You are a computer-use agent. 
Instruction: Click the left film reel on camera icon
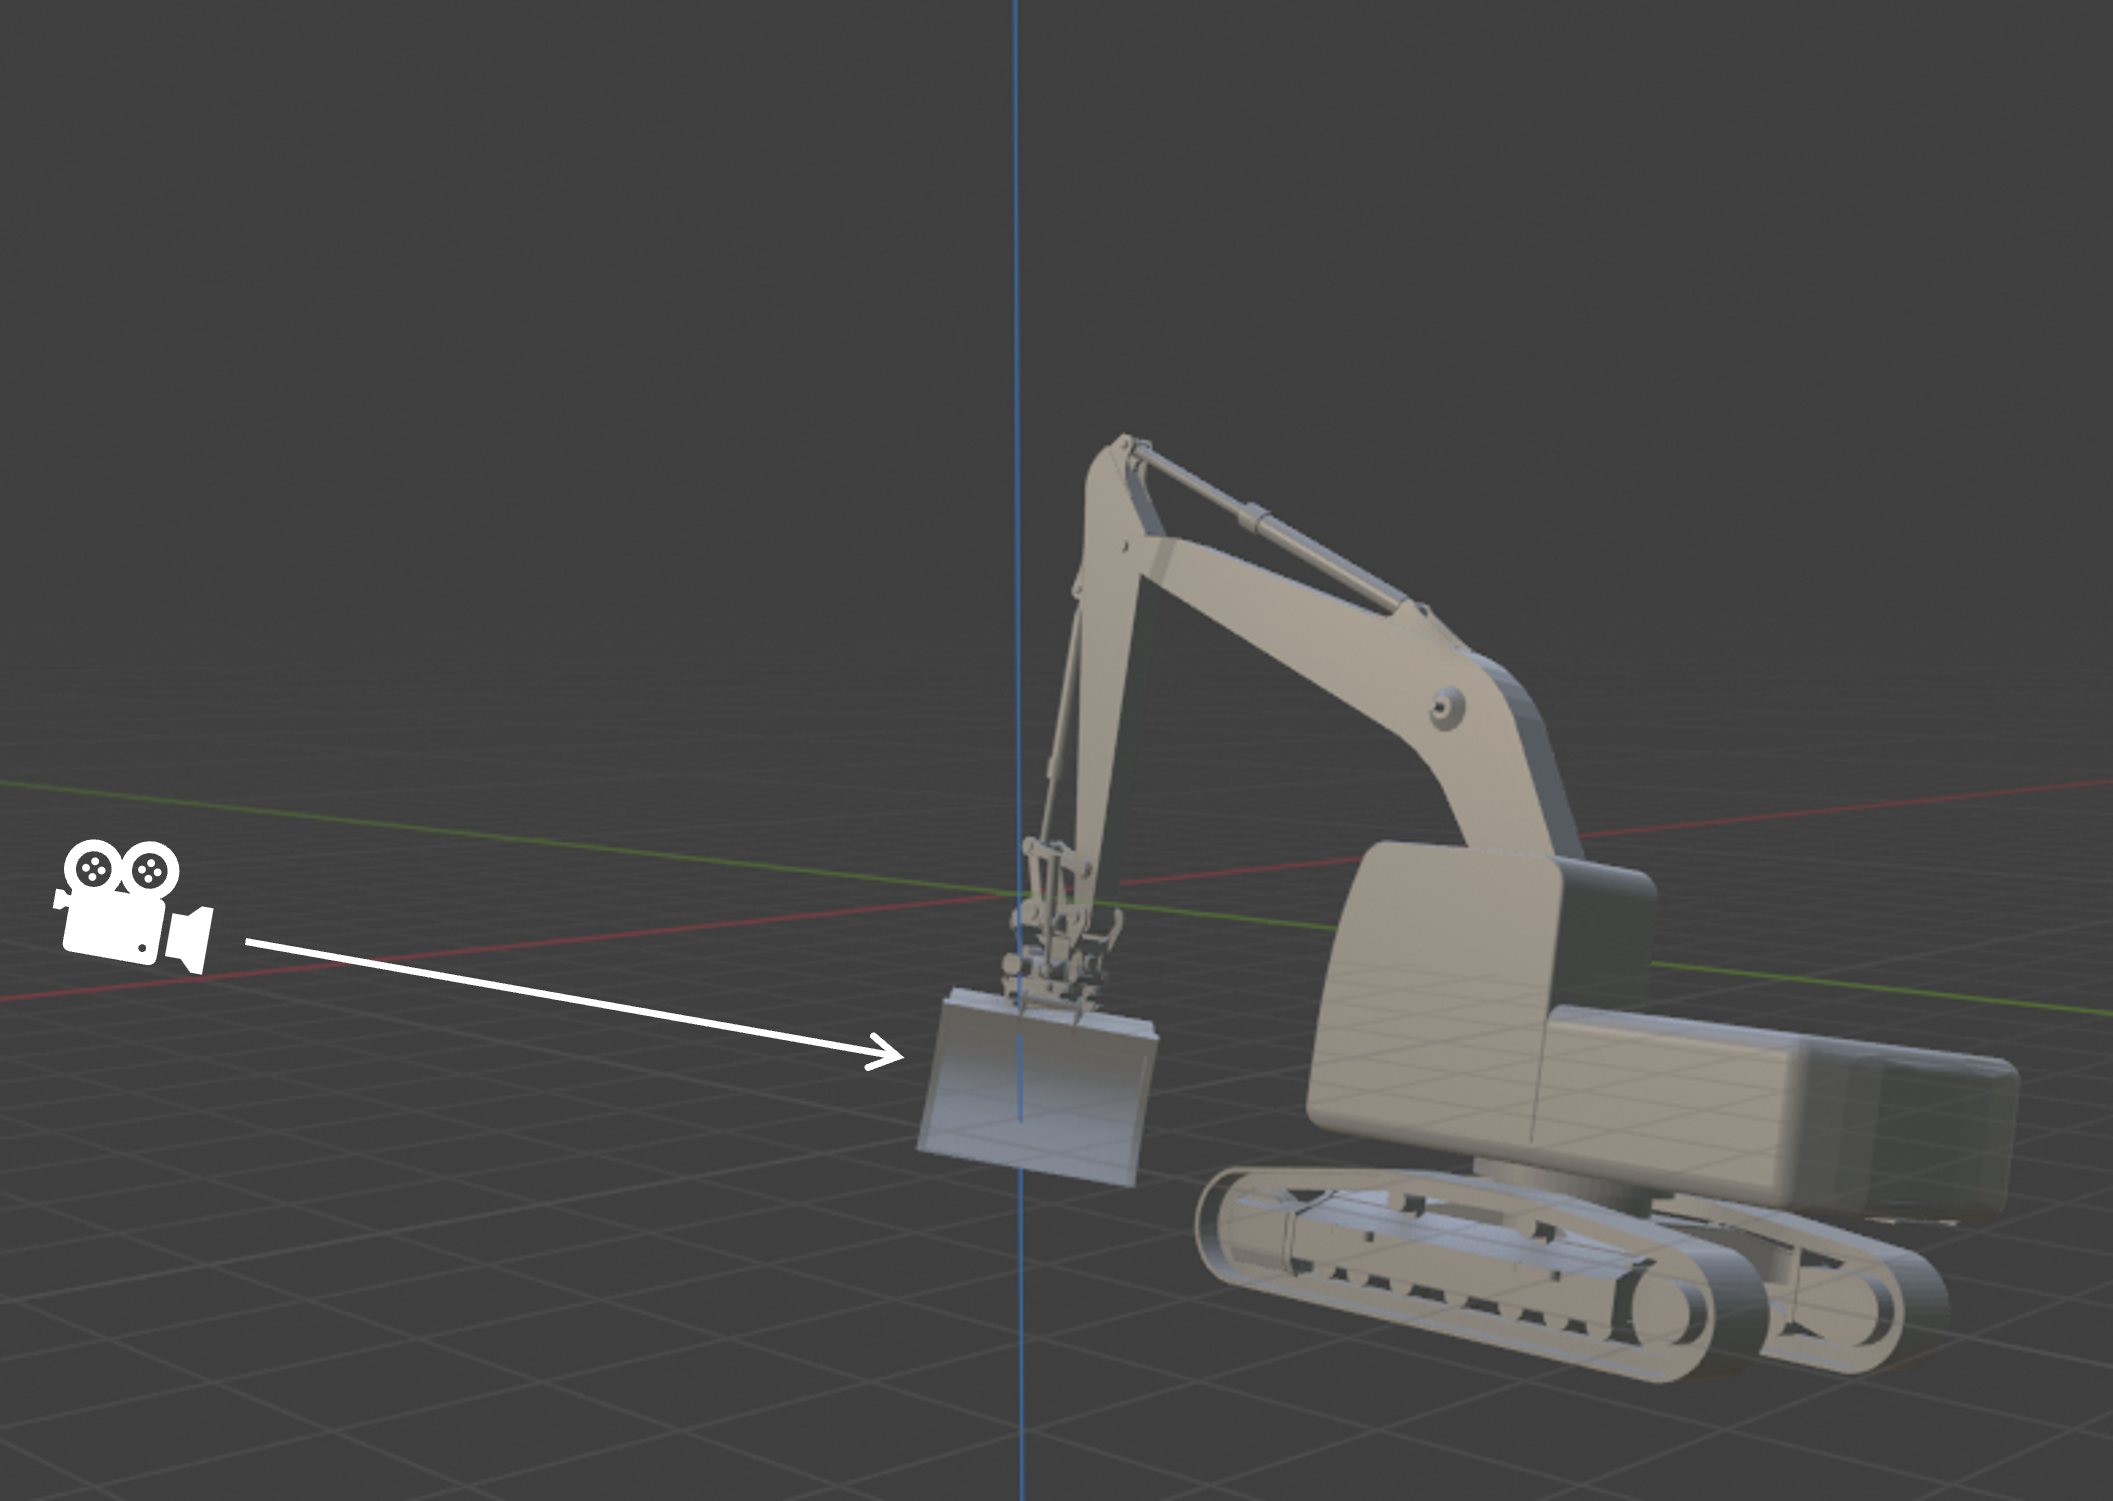pyautogui.click(x=94, y=868)
